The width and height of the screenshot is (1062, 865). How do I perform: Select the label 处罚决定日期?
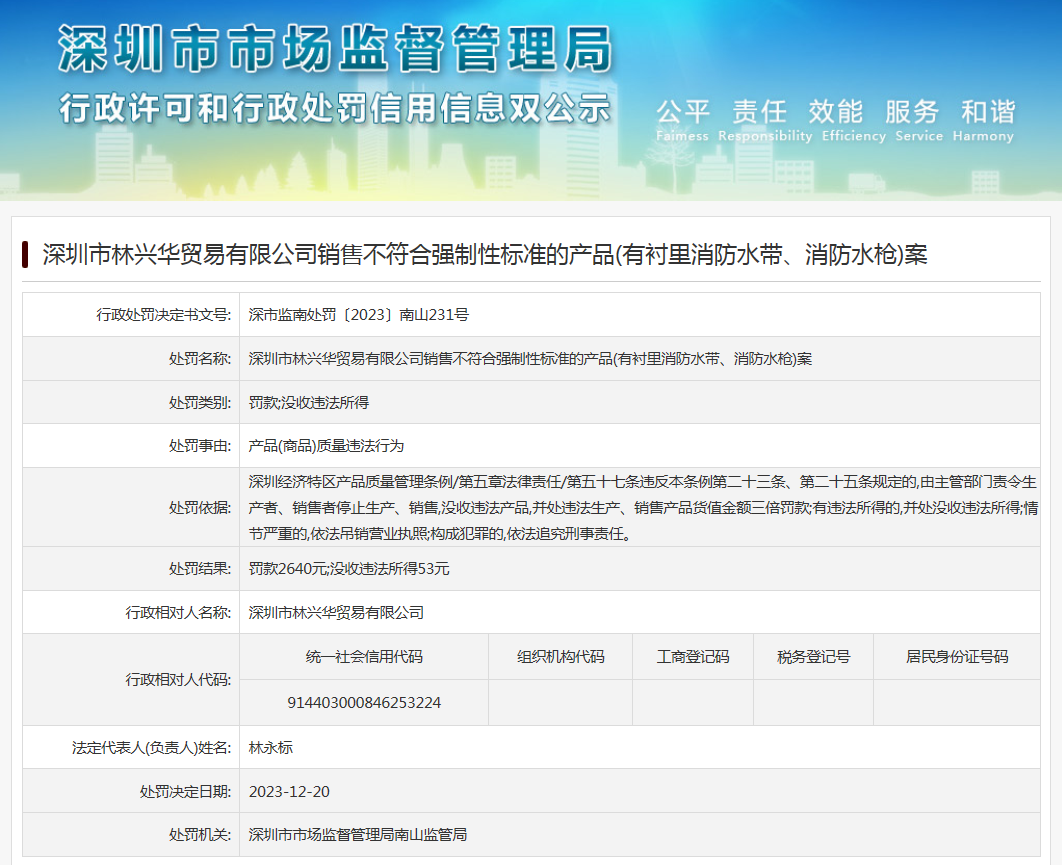click(x=186, y=792)
